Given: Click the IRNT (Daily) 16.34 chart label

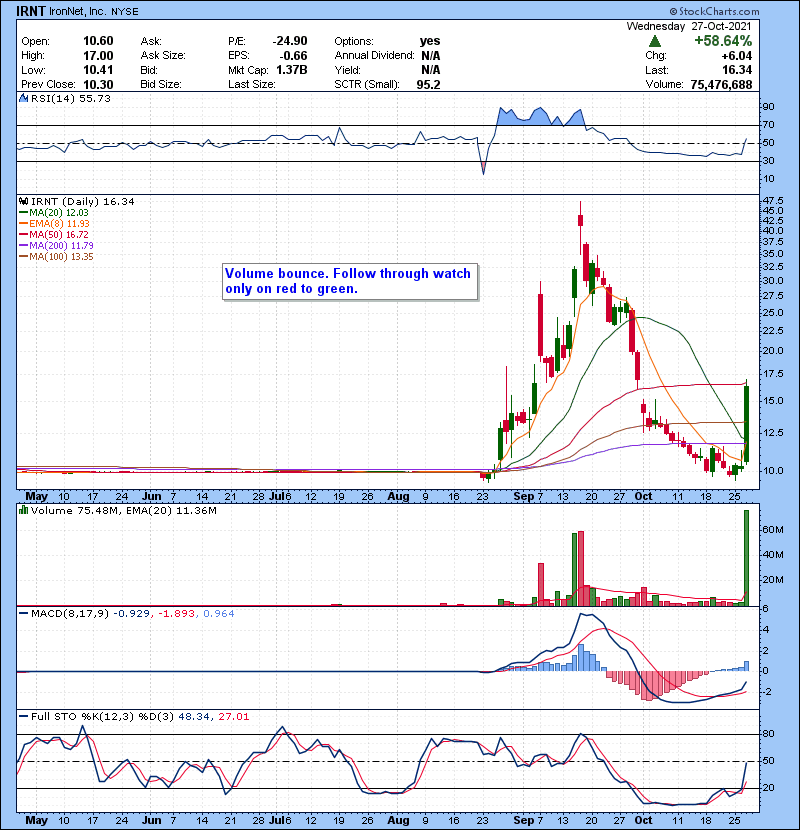Looking at the screenshot, I should click(x=83, y=201).
